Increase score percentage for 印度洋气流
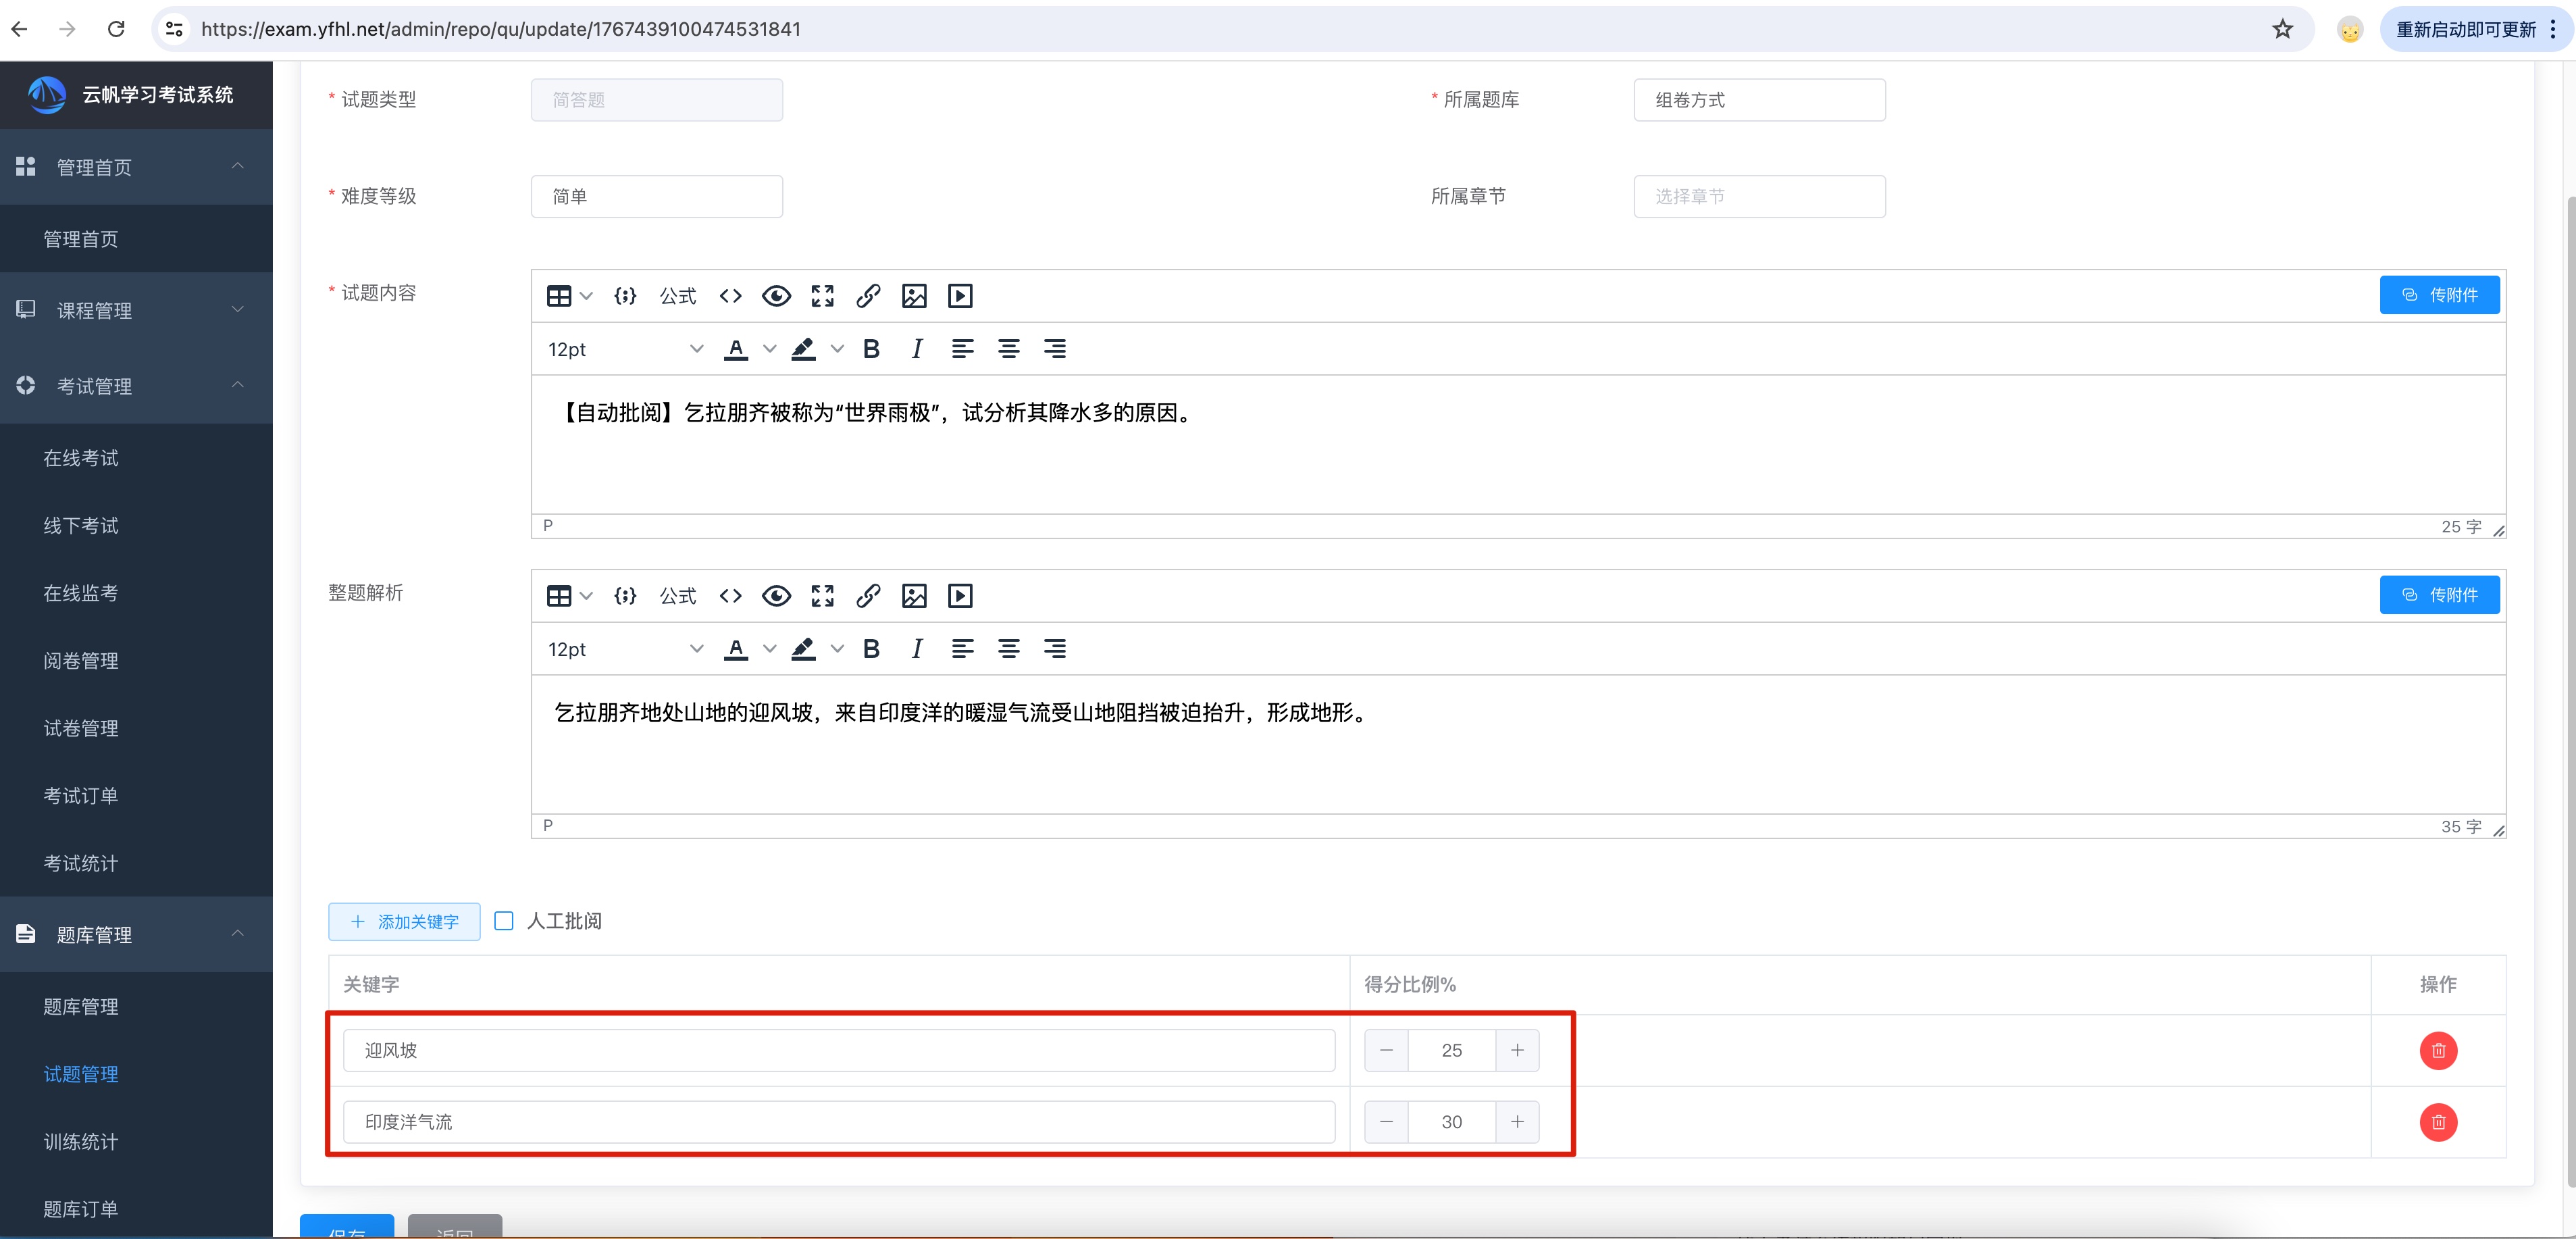The image size is (2576, 1239). click(1517, 1122)
